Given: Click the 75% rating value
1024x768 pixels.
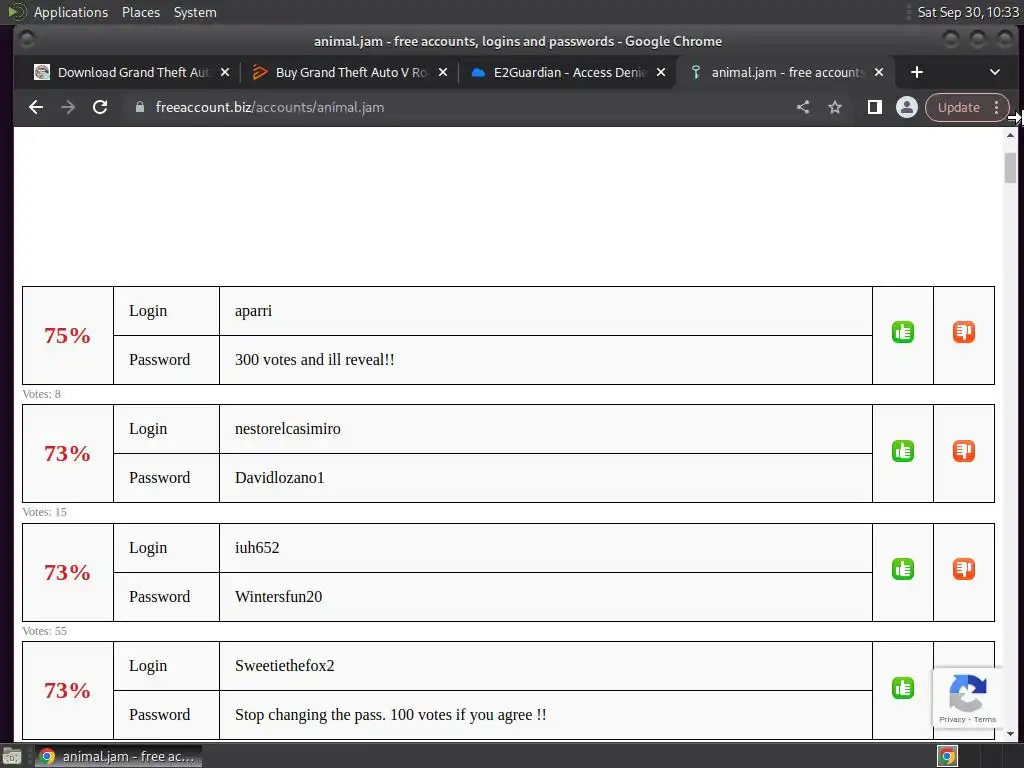Looking at the screenshot, I should pyautogui.click(x=67, y=336).
